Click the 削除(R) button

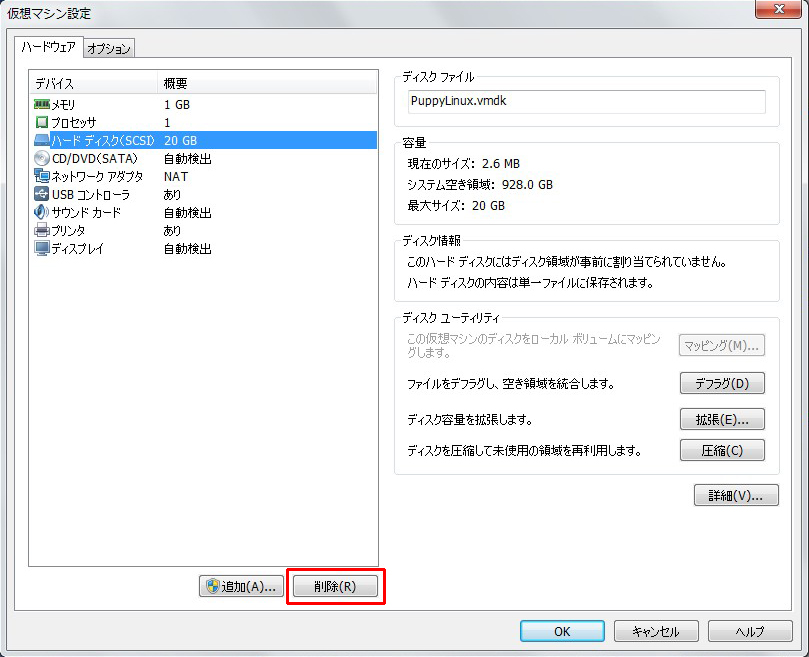coord(335,587)
